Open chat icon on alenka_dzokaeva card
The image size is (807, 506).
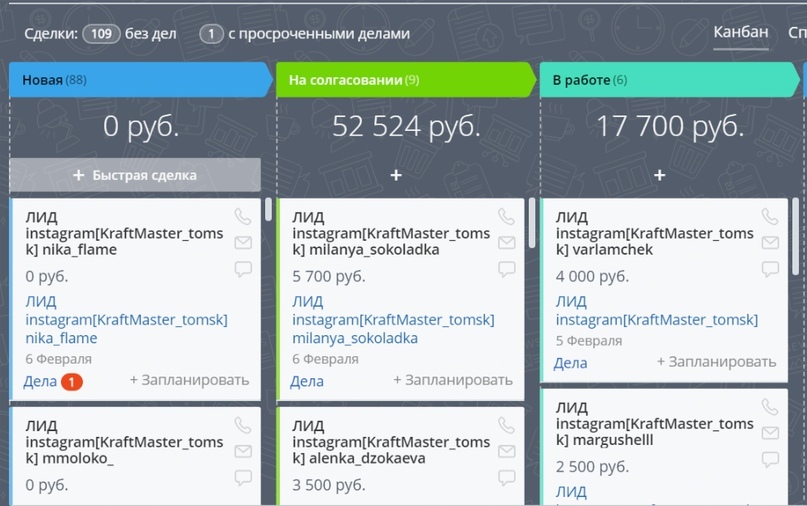506,478
